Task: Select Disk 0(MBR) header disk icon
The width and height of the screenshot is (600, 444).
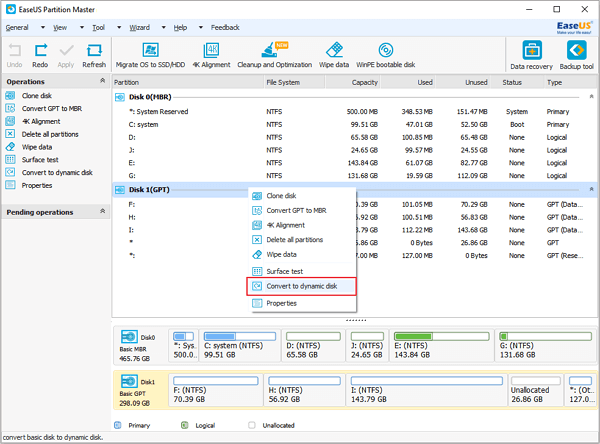Action: [x=120, y=97]
